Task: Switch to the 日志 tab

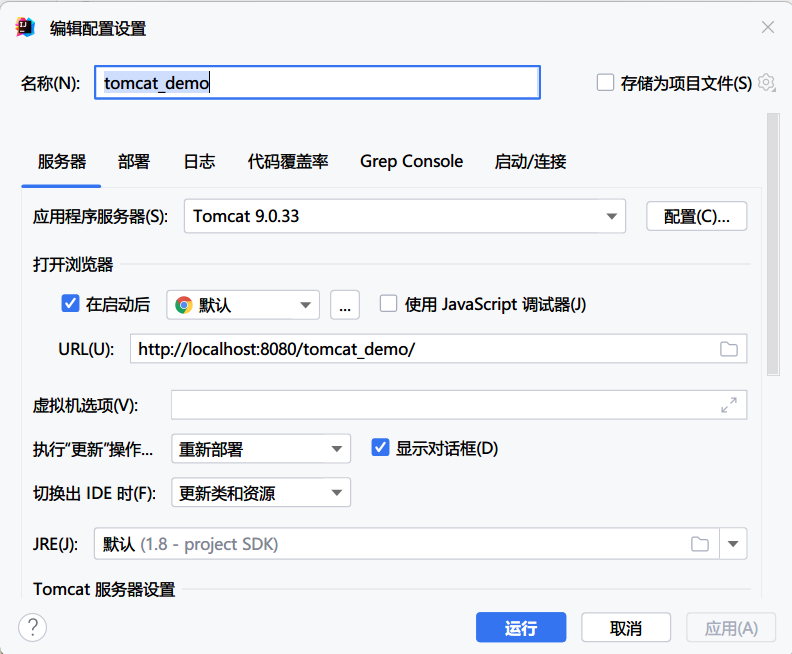Action: [x=199, y=162]
